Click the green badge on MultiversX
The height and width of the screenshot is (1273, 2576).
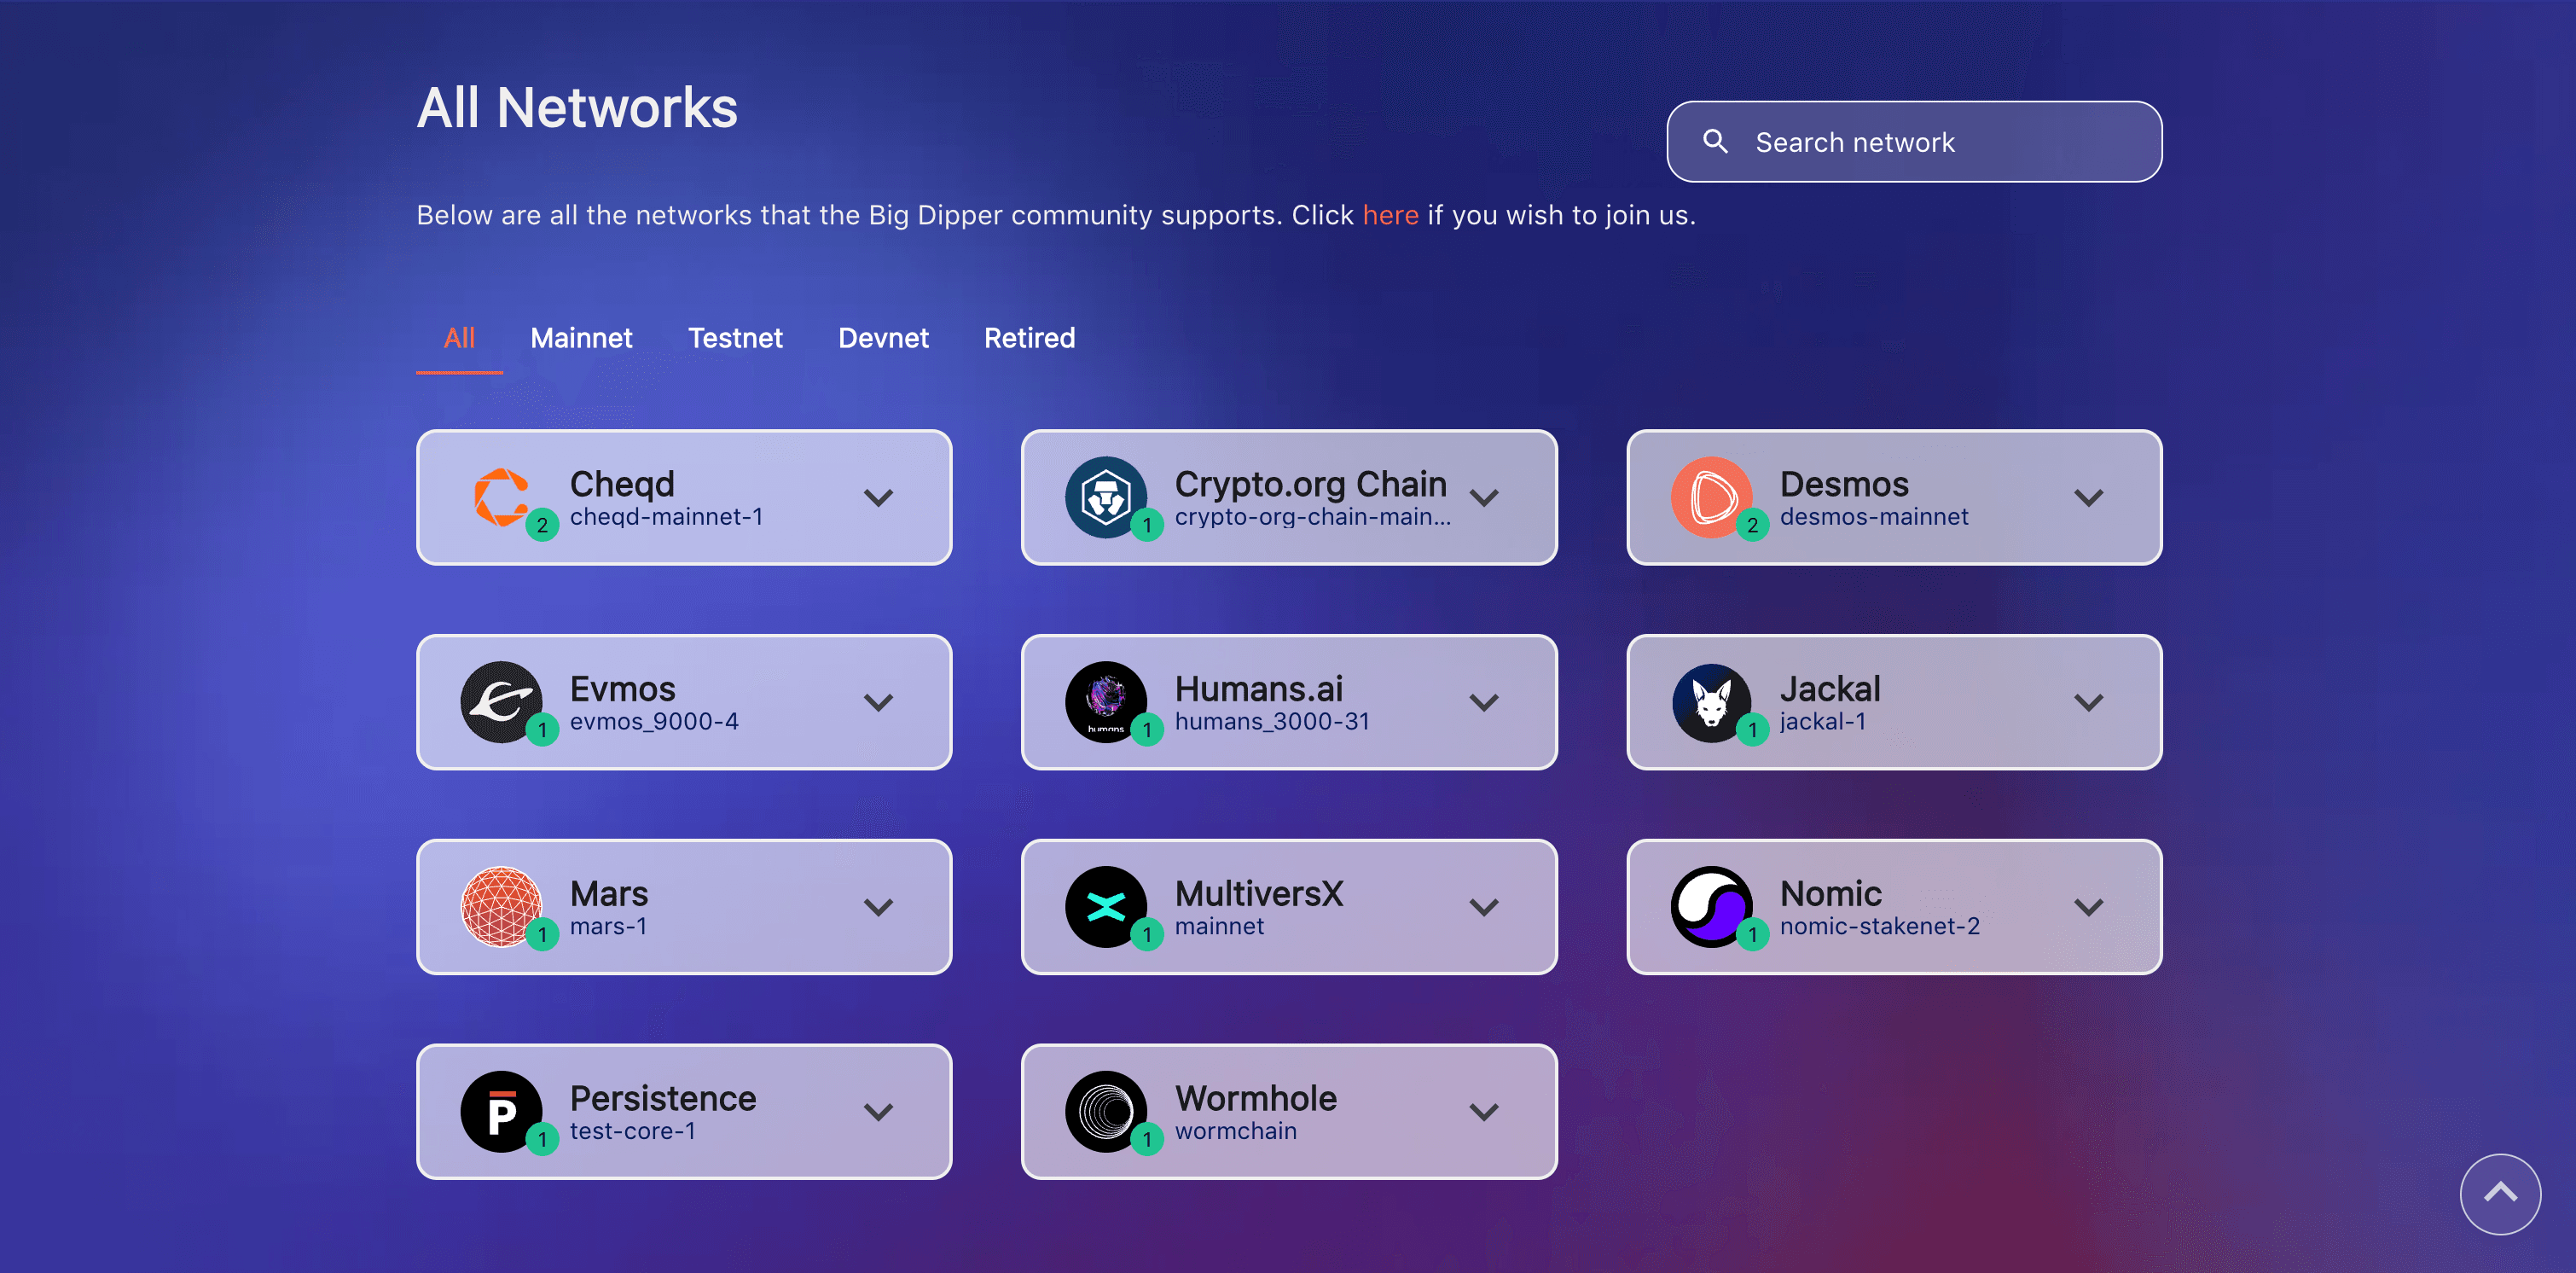tap(1147, 935)
